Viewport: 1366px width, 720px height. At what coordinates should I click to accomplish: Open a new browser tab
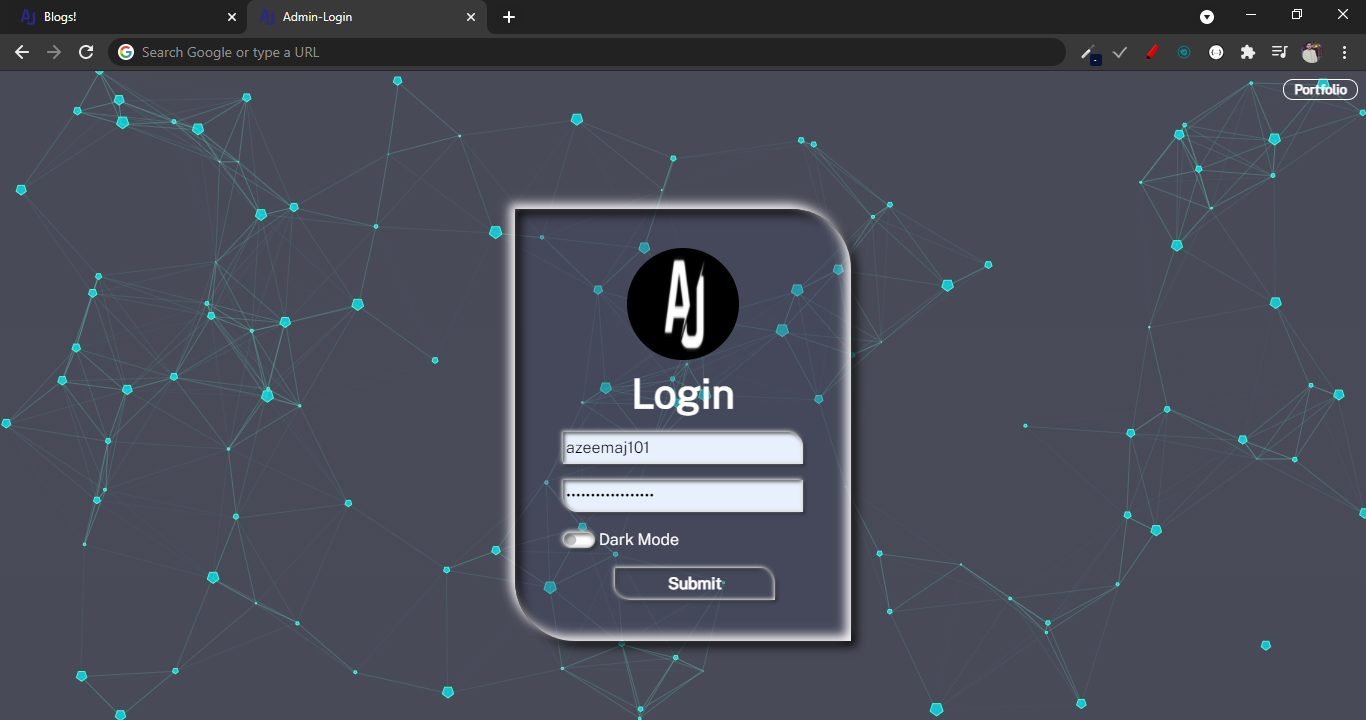509,17
